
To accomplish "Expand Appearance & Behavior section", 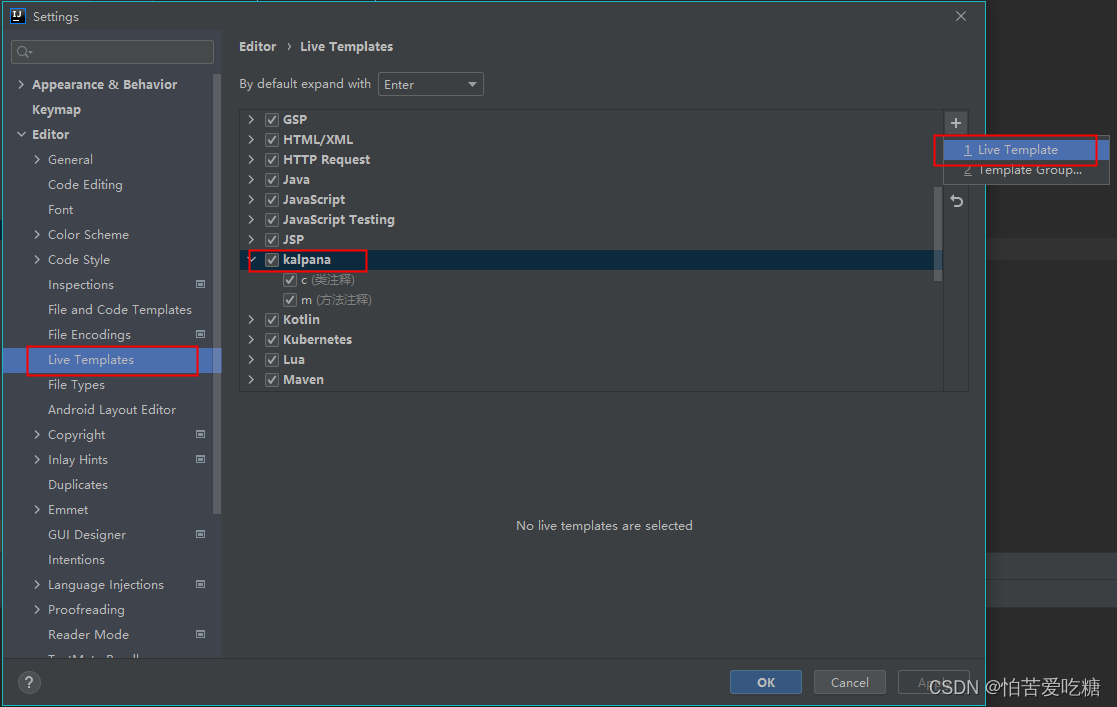I will pos(21,84).
